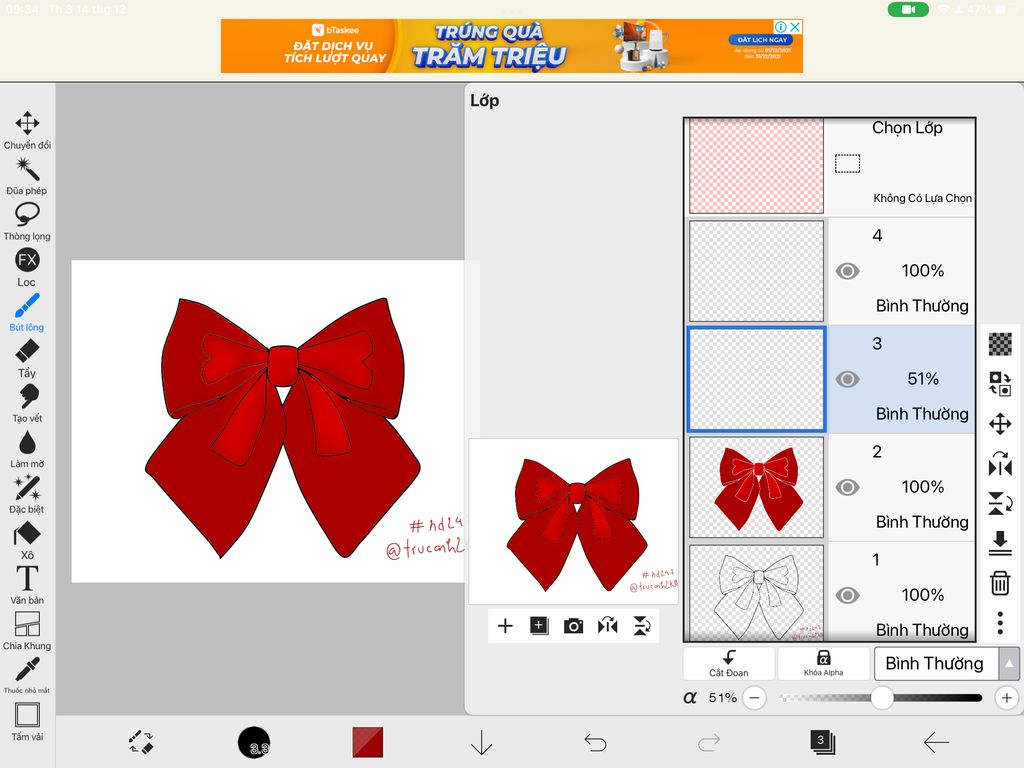
Task: Select the Tẩy eraser tool
Action: (x=27, y=359)
